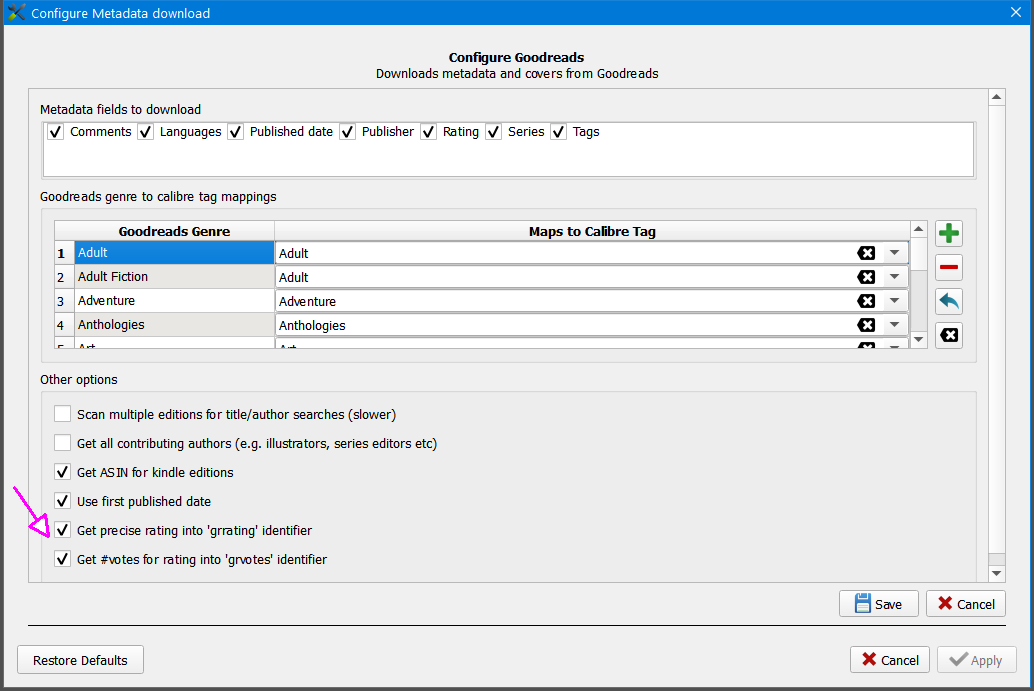Screen dimensions: 1034x691
Task: Click Cancel next to the Save button
Action: tap(965, 604)
